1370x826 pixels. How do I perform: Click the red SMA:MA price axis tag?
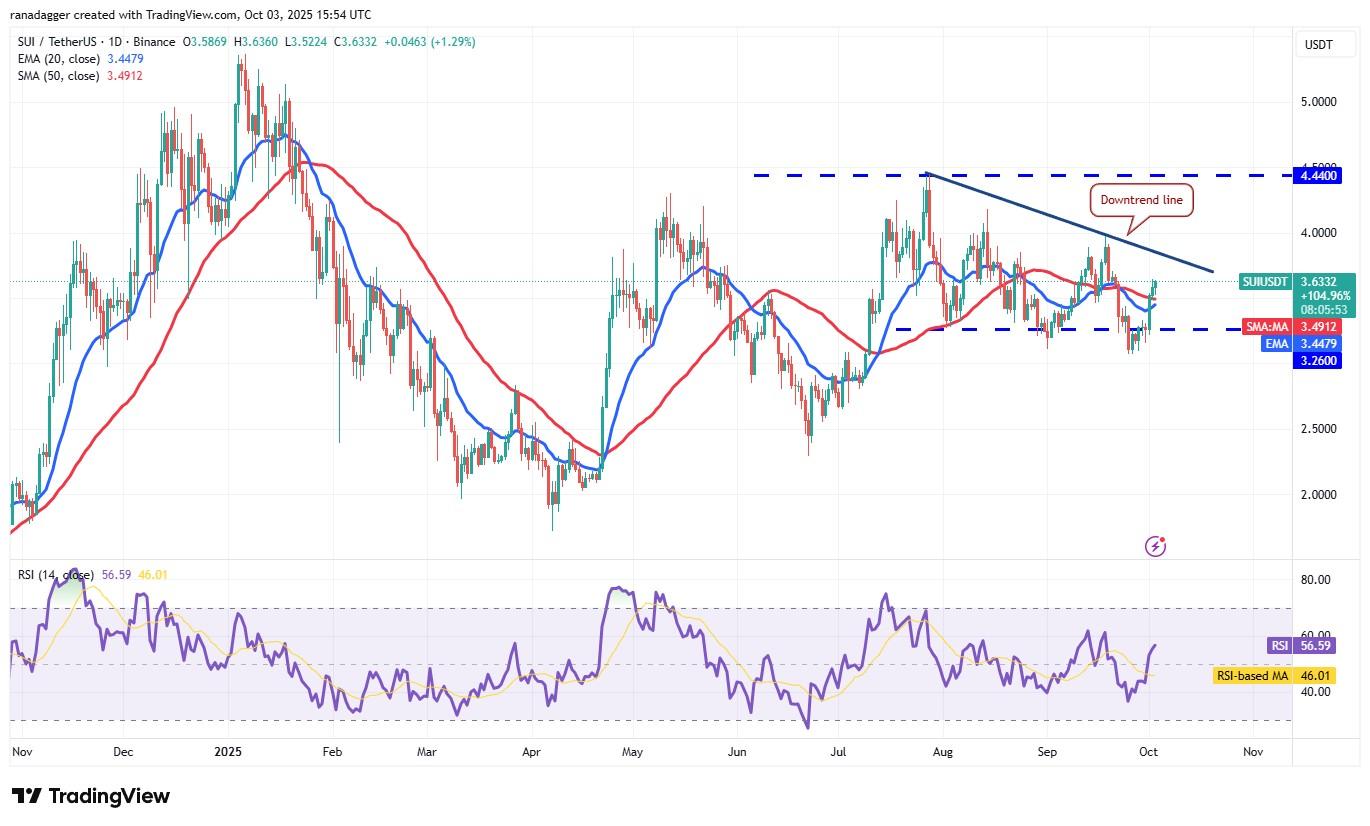[1269, 326]
